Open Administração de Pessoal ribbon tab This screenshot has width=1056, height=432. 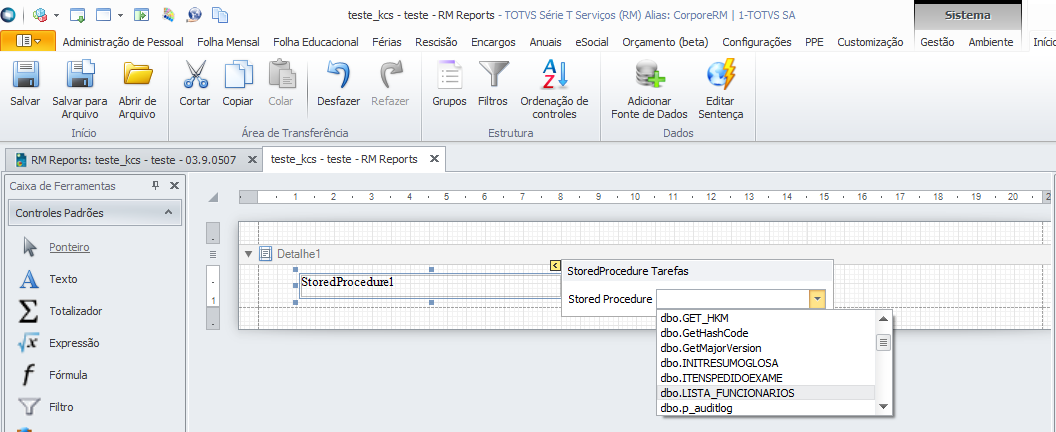[x=123, y=42]
